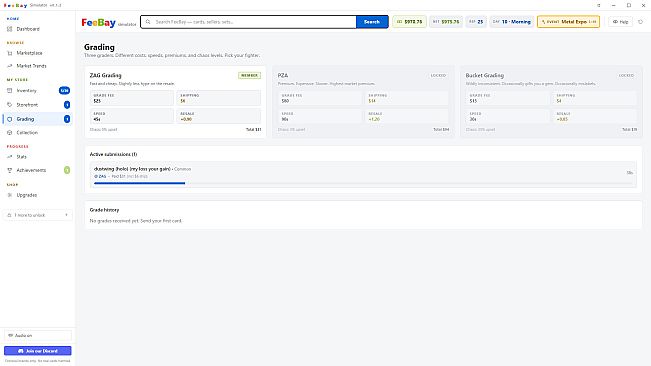Click the blue Search button
This screenshot has height=366, width=651.
(372, 22)
